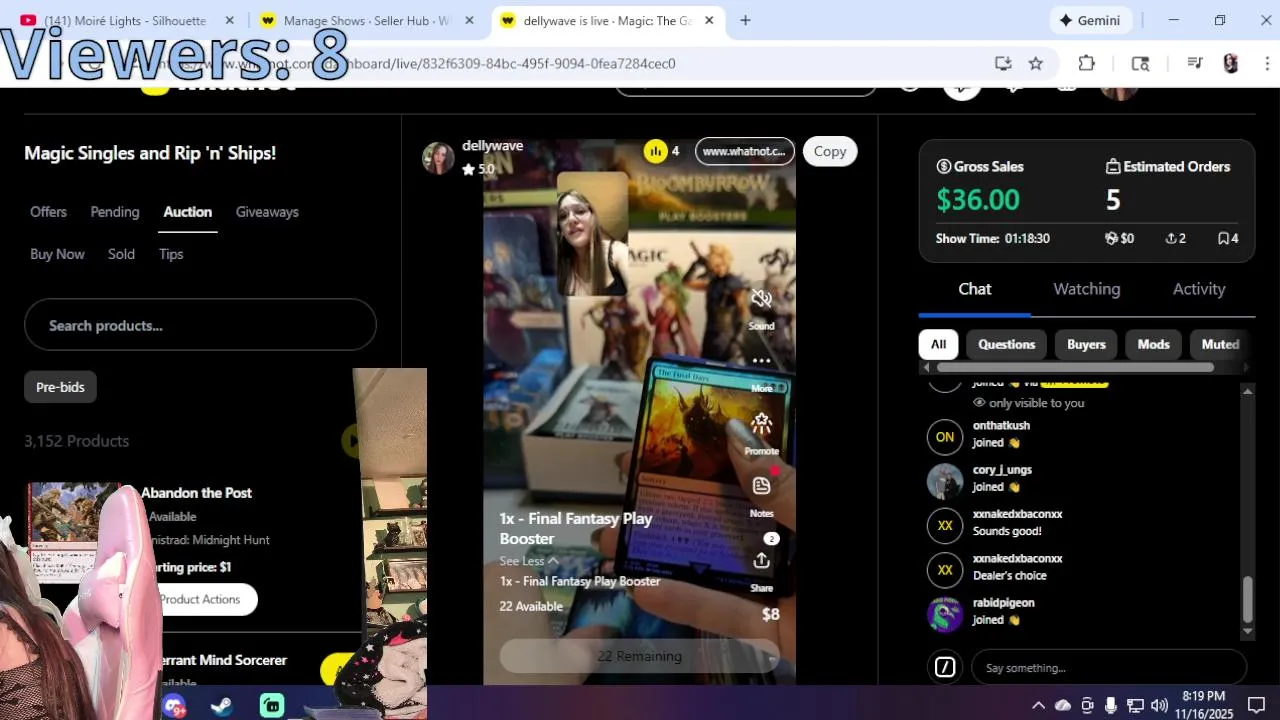Switch to the Pending tab
Screen dimensions: 1280x720
coord(115,212)
